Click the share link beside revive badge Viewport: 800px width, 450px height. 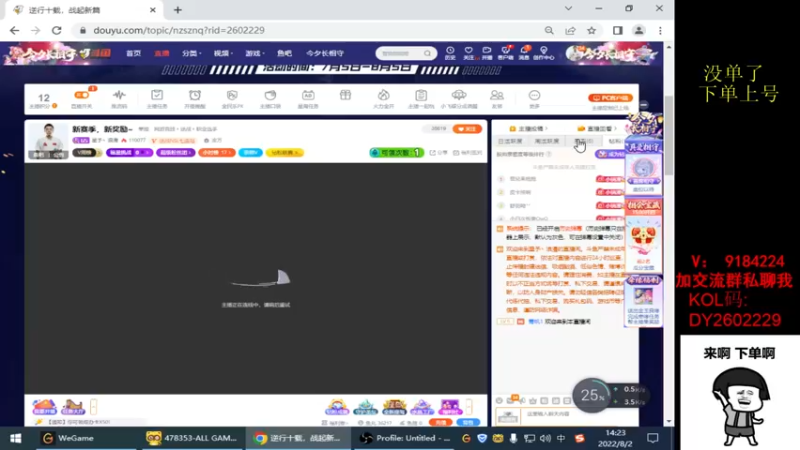click(x=439, y=153)
